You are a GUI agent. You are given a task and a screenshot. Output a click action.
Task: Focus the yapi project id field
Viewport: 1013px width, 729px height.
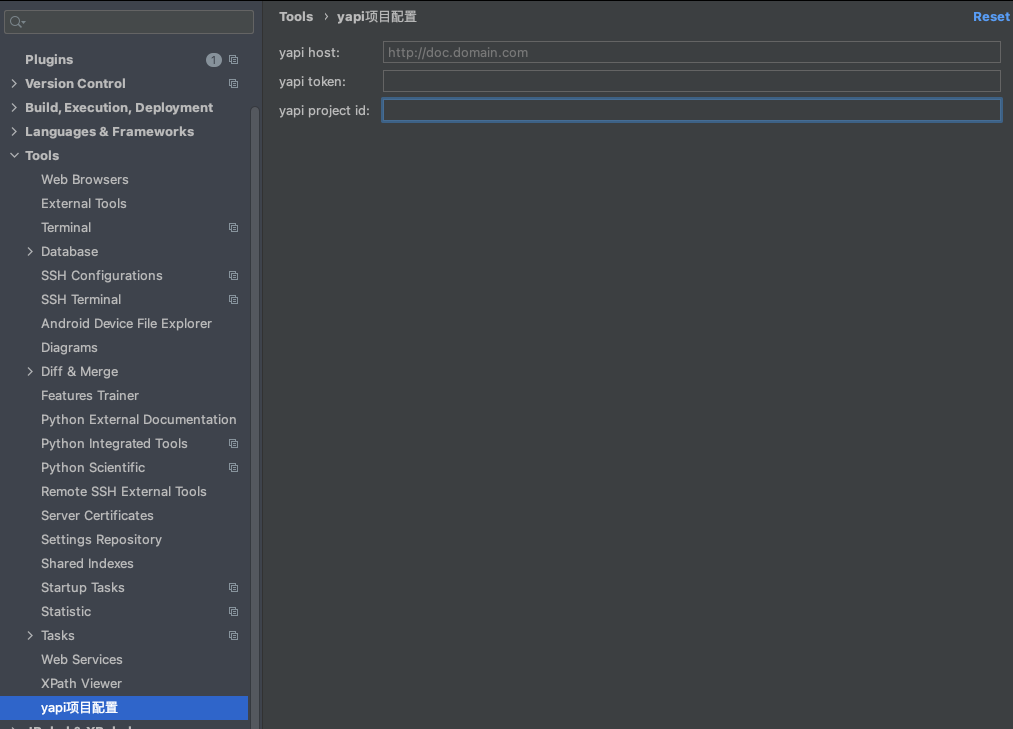pyautogui.click(x=691, y=110)
